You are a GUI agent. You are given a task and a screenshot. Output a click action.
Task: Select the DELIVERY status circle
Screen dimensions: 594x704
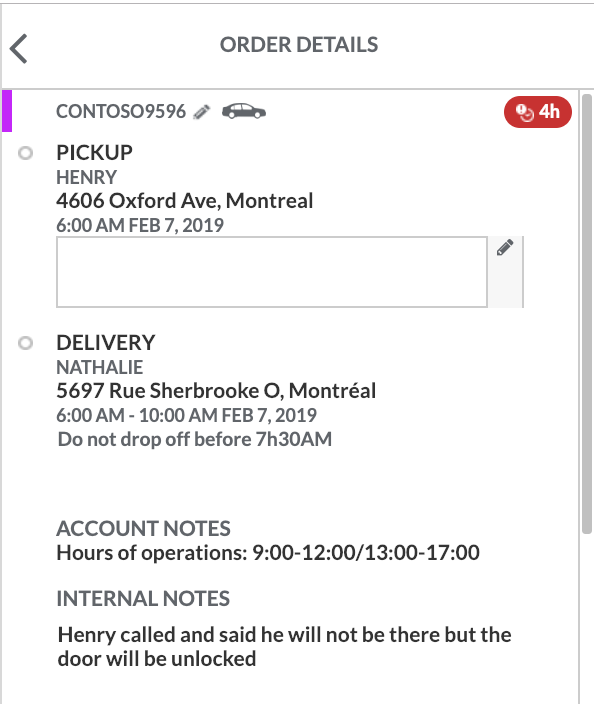click(26, 343)
